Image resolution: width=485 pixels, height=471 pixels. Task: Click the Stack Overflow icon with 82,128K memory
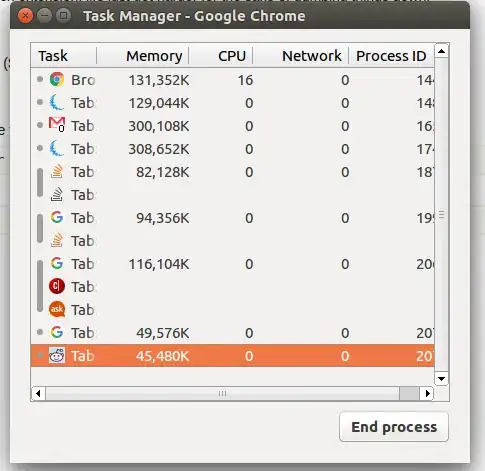click(57, 172)
